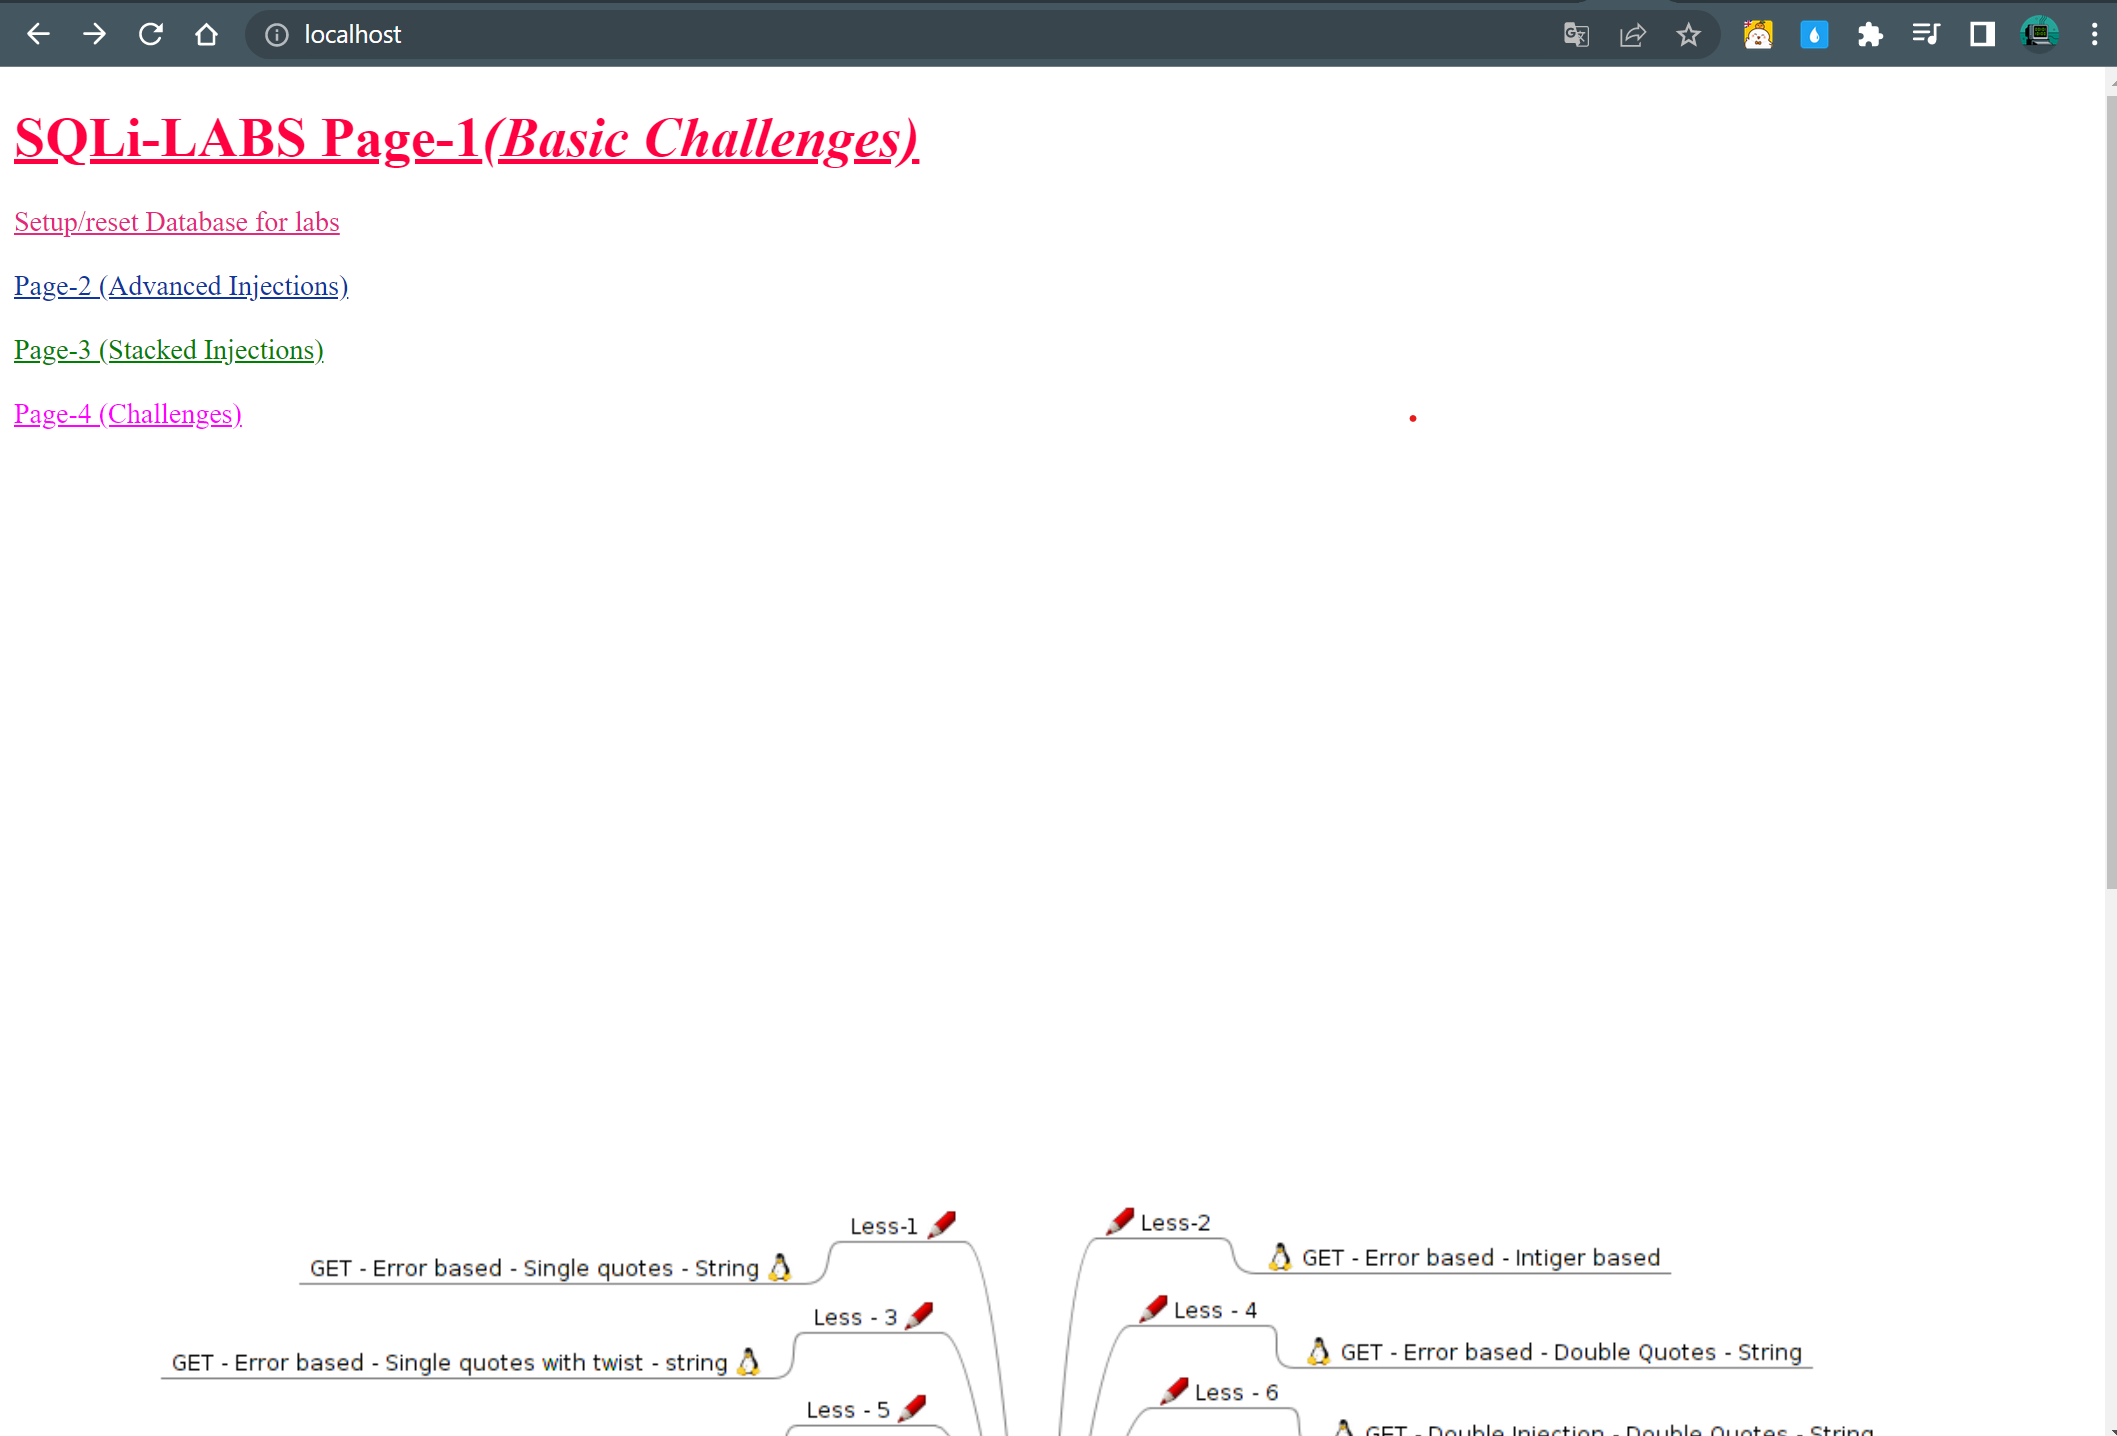Open the user profile avatar
Screen dimensions: 2117x1436
tap(2038, 35)
